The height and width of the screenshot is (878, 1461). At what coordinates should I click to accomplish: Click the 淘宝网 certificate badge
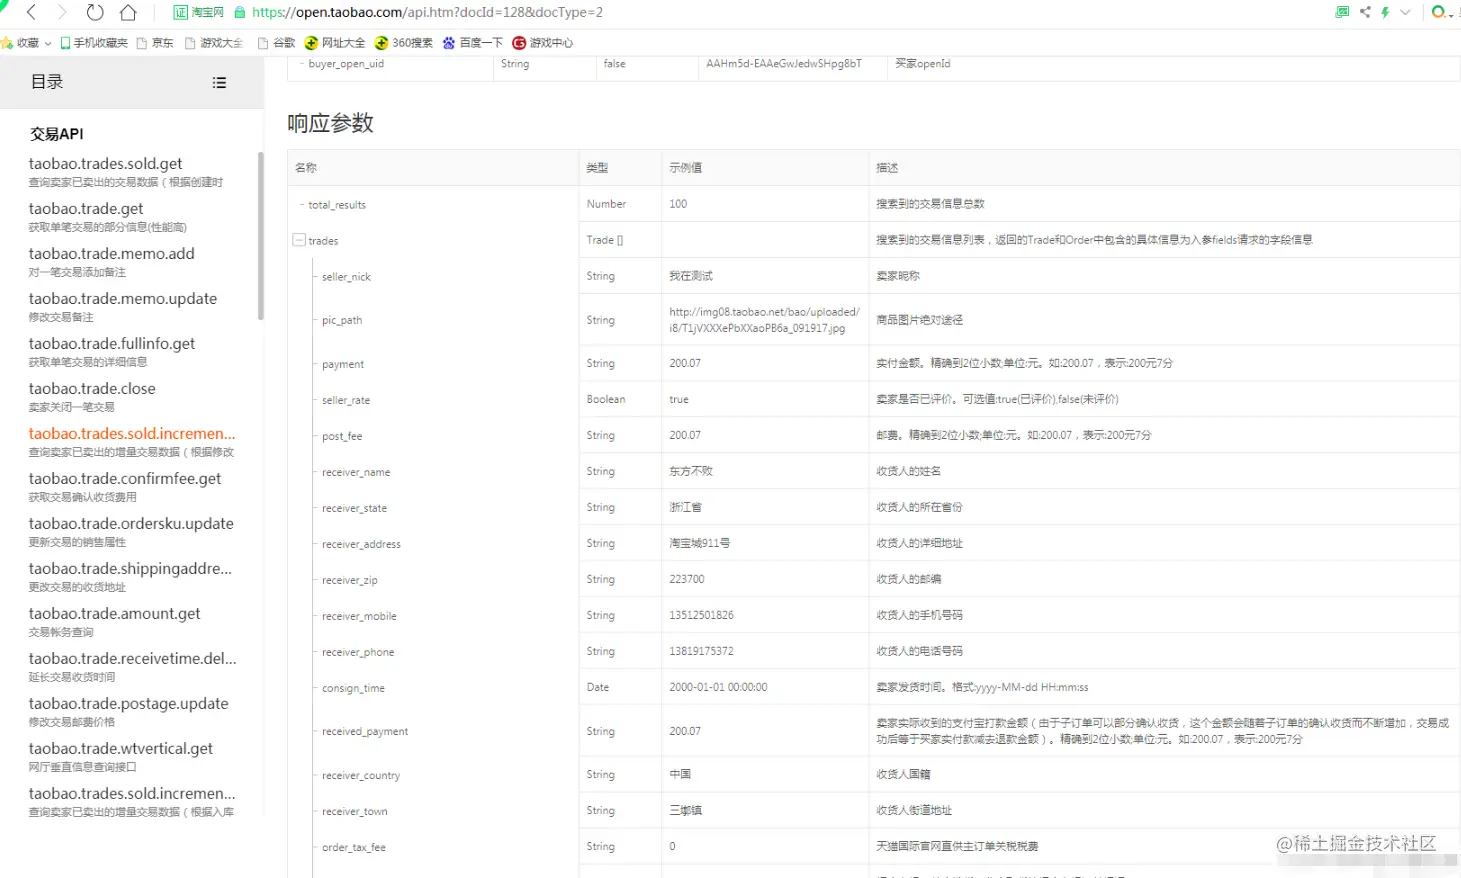pyautogui.click(x=199, y=12)
